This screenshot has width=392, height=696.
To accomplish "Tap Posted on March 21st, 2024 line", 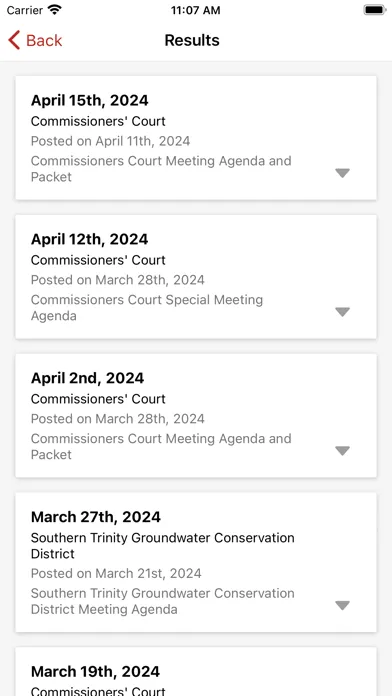I will pos(116,573).
